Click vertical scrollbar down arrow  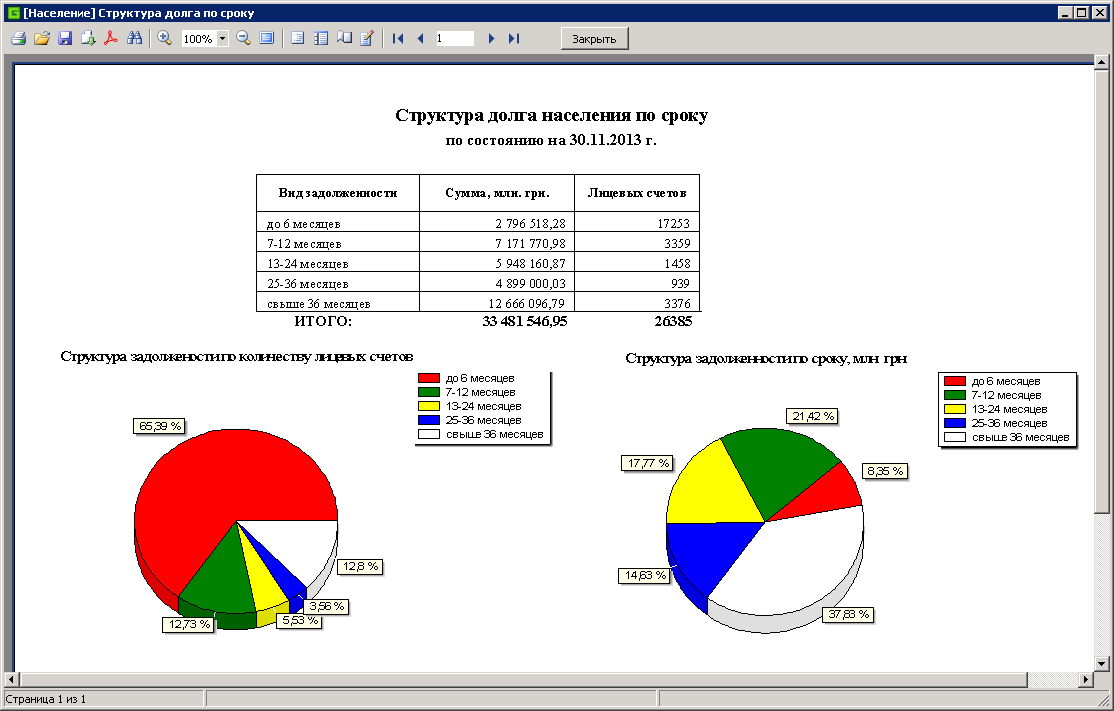pyautogui.click(x=1101, y=663)
